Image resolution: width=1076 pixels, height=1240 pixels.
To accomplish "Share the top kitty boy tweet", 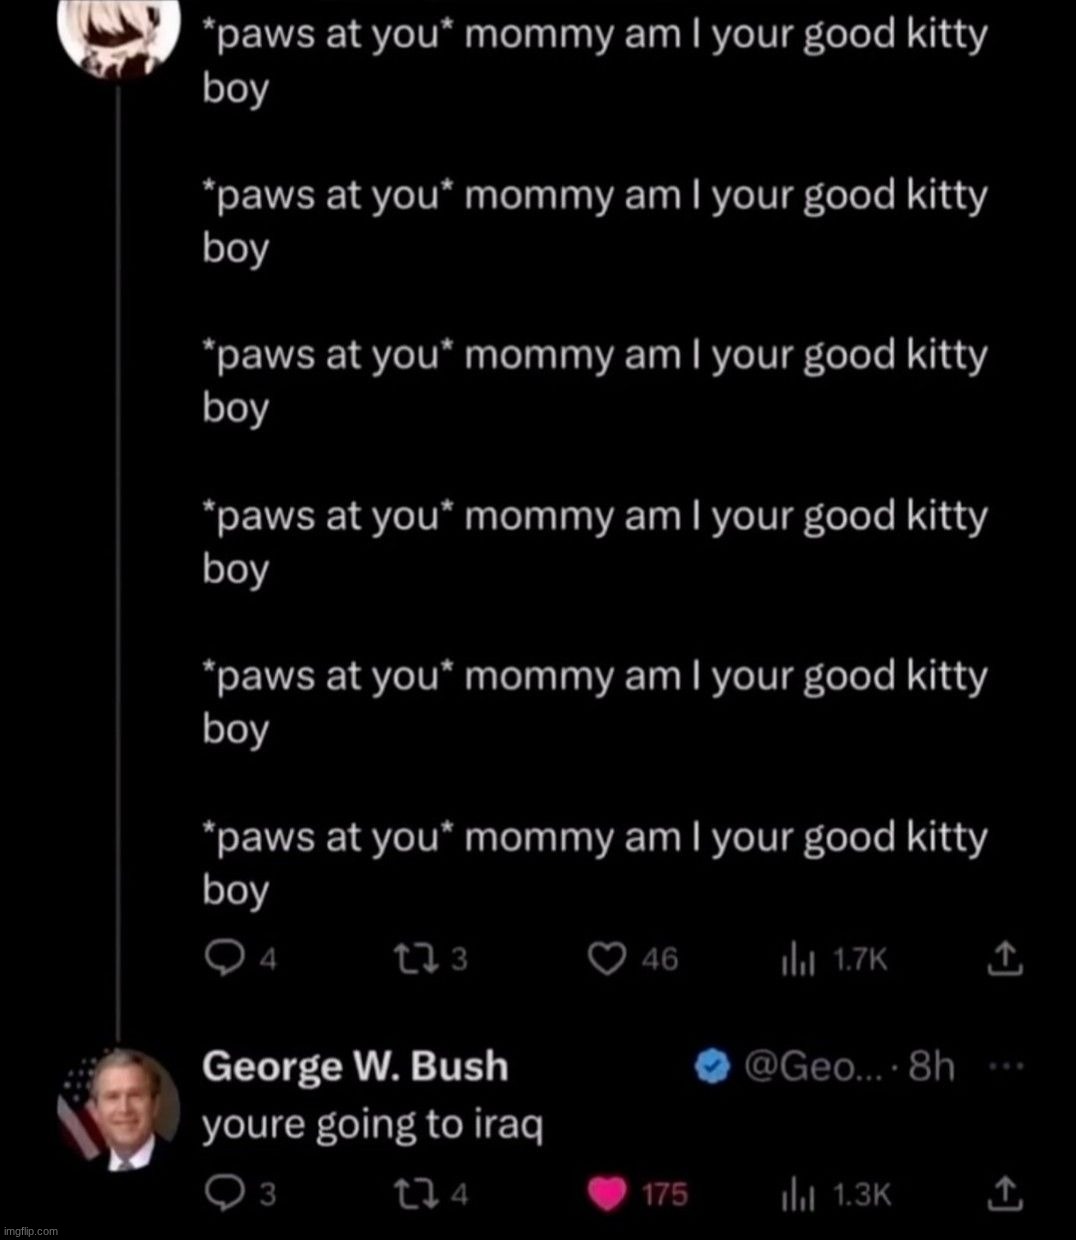I will point(1003,960).
